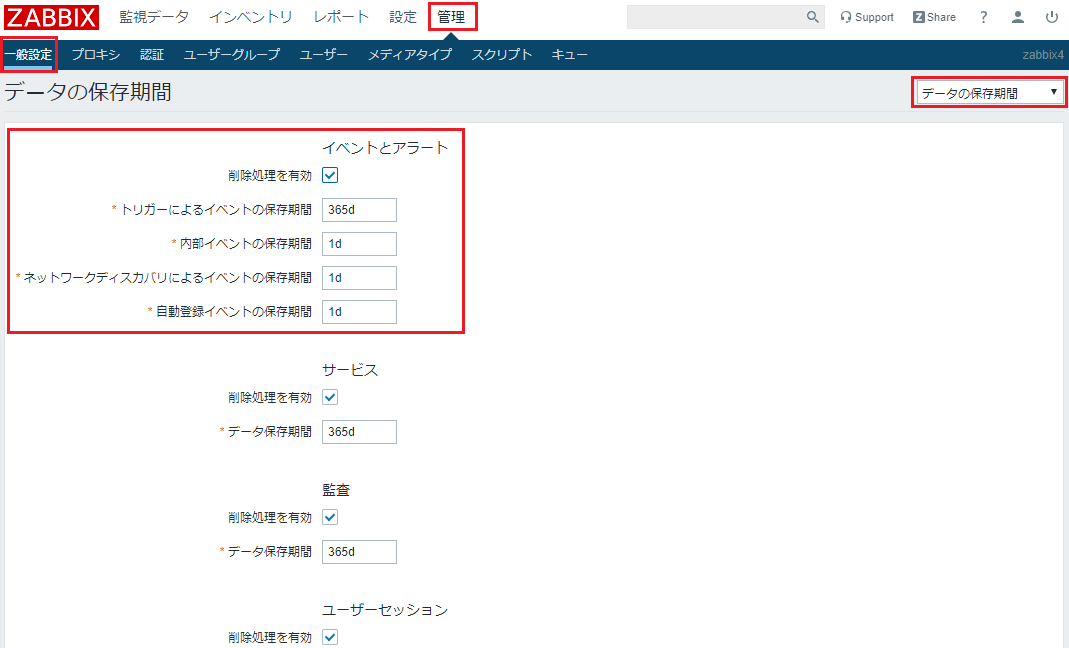
Task: Toggle 削除処理を有効 for ユーザーセッション
Action: click(330, 637)
